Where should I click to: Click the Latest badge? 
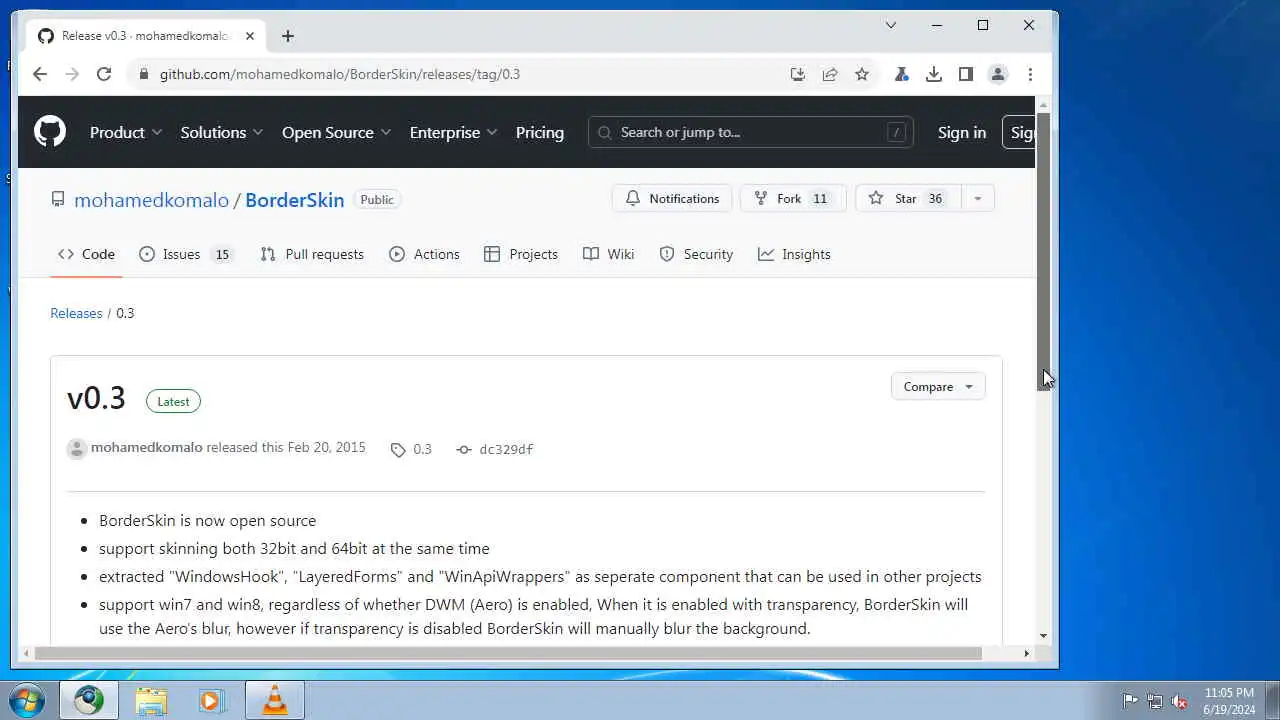[173, 401]
